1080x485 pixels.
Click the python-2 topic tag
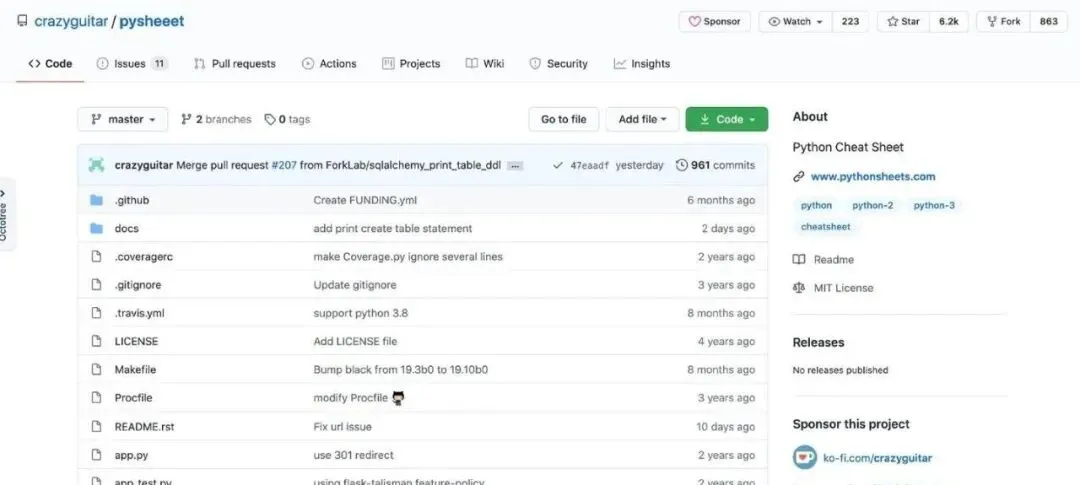(x=873, y=205)
